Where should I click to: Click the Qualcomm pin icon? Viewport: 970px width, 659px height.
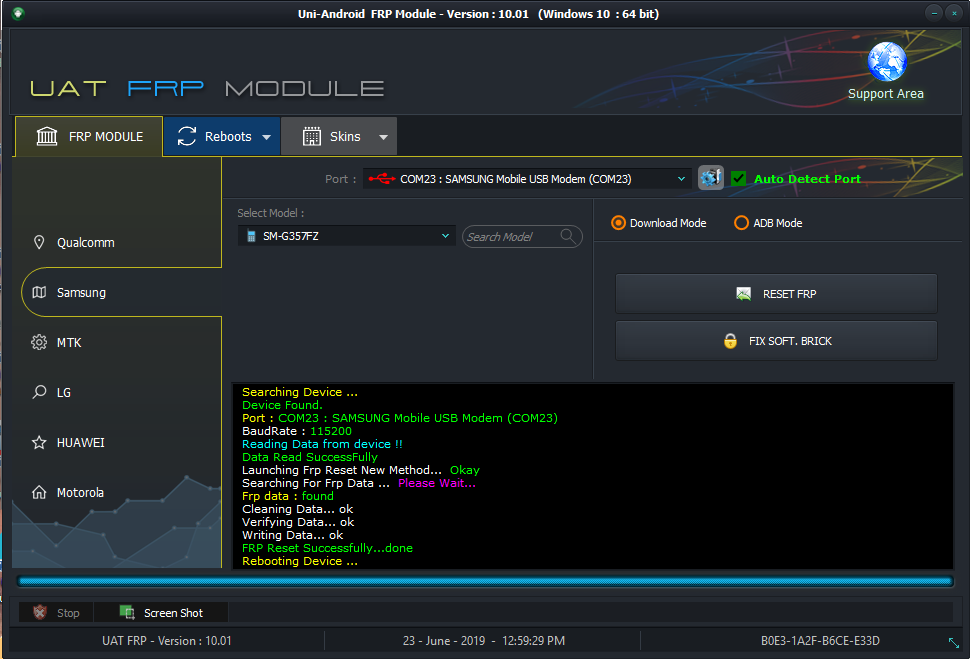39,243
